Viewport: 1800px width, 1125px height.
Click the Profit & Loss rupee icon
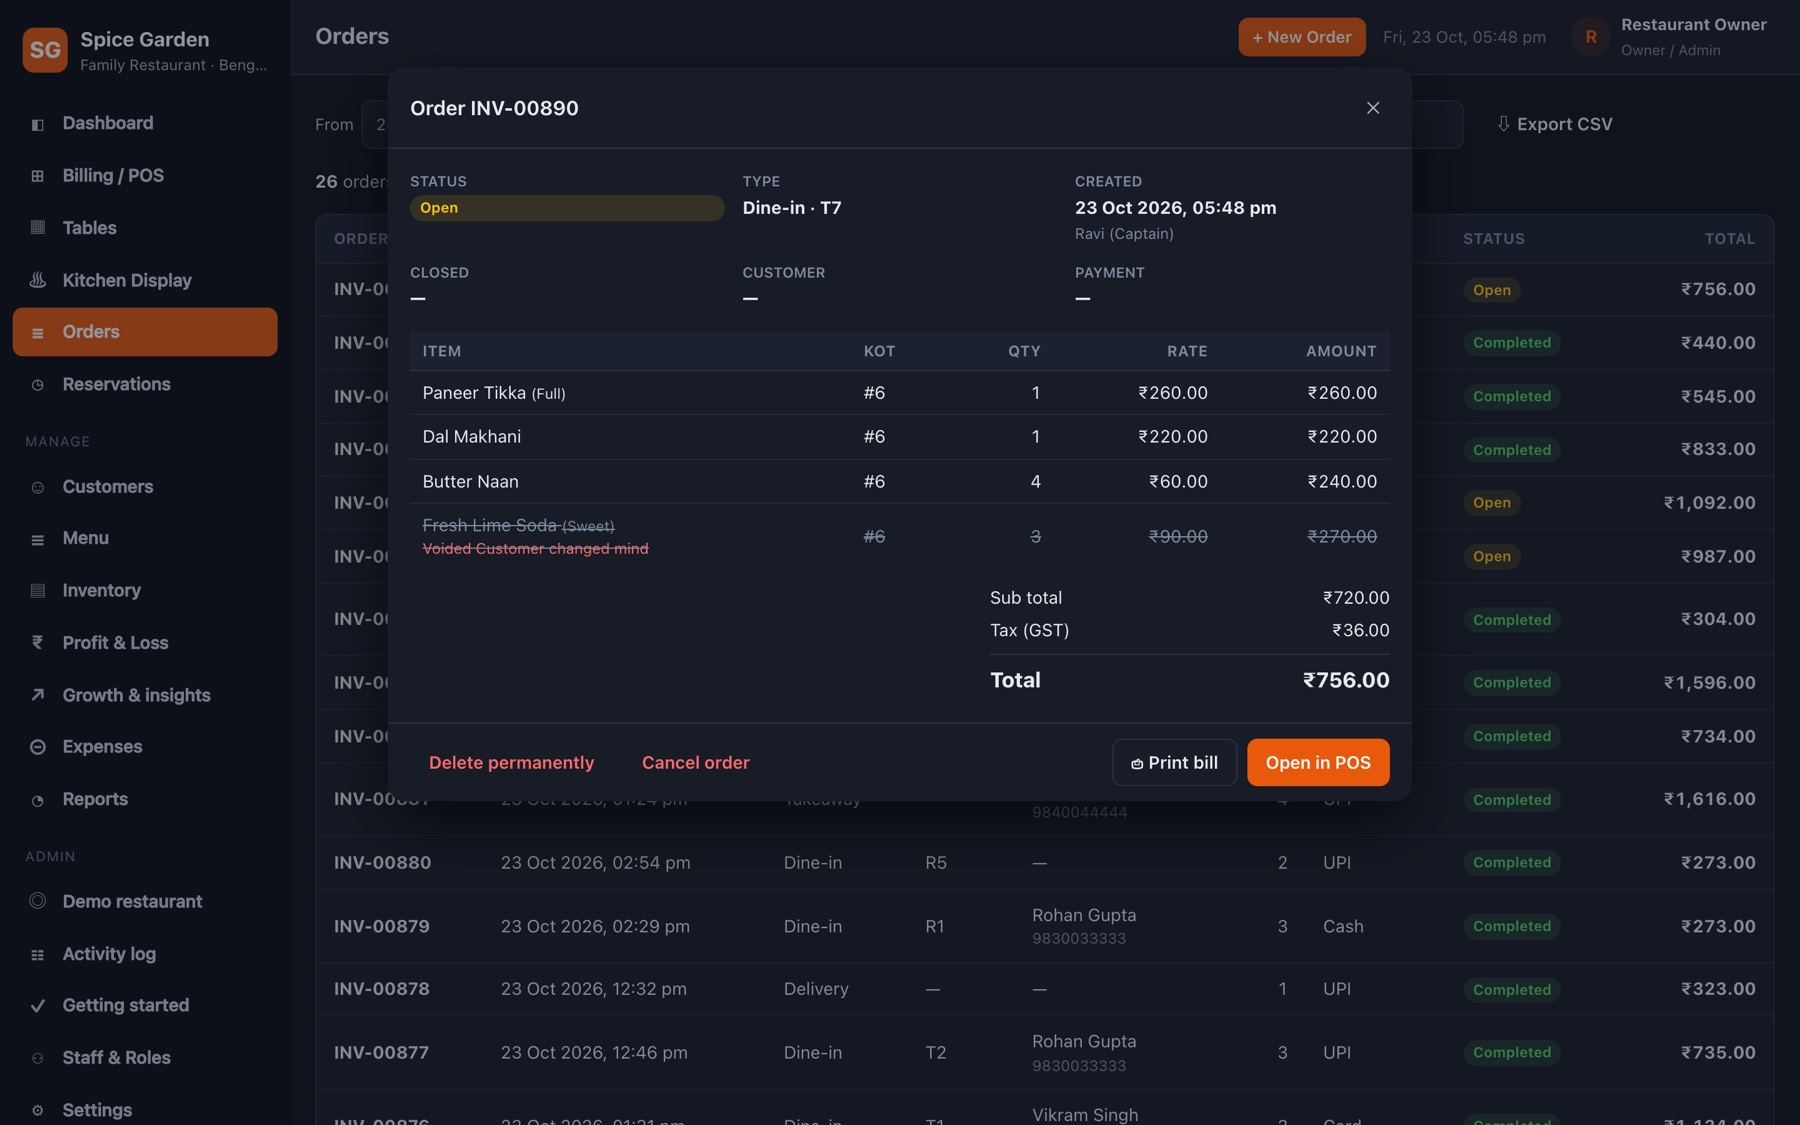pyautogui.click(x=37, y=643)
